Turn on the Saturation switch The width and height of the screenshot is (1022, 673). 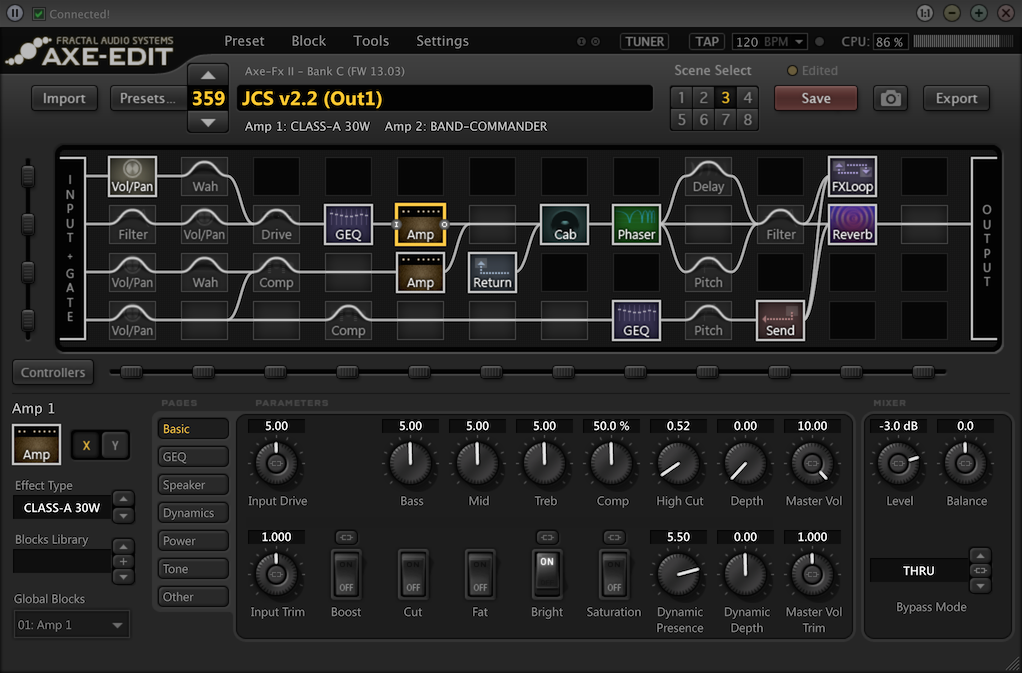pyautogui.click(x=614, y=574)
